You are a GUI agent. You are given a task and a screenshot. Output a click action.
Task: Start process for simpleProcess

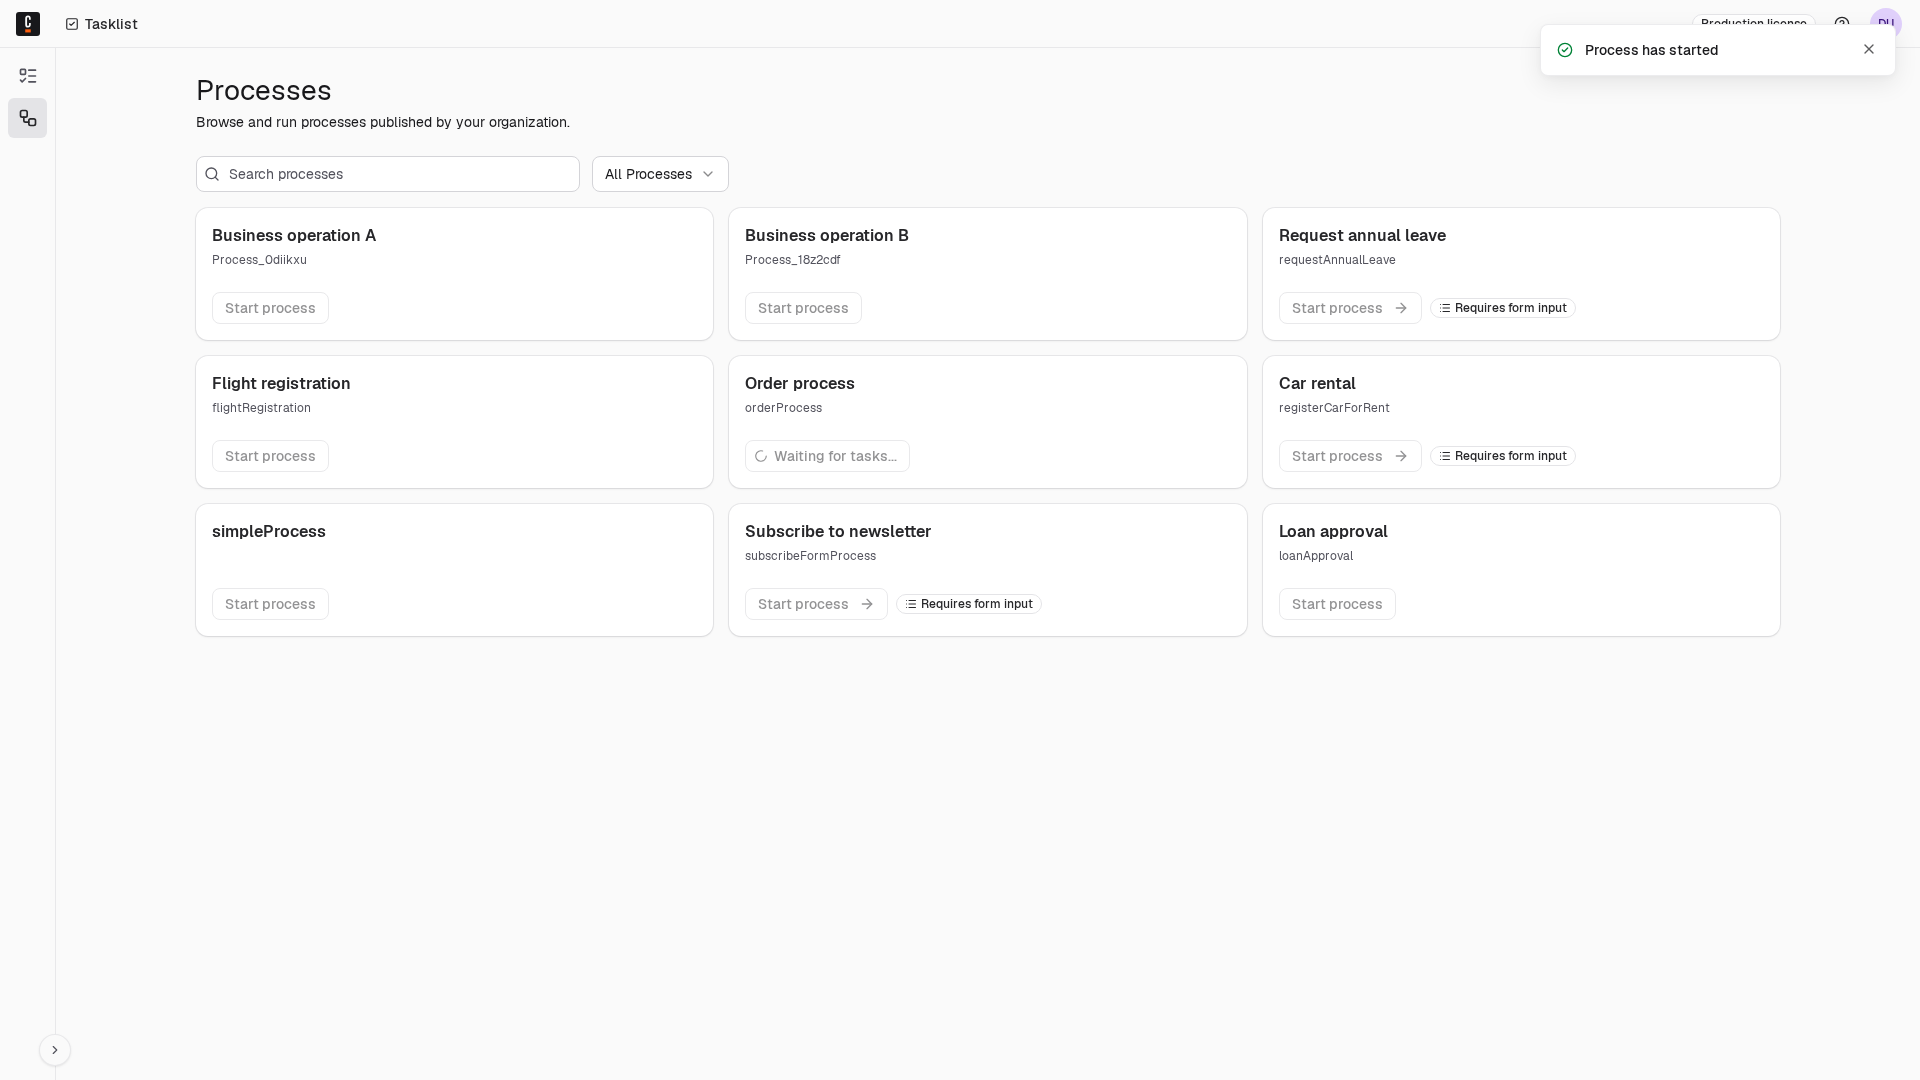(270, 604)
